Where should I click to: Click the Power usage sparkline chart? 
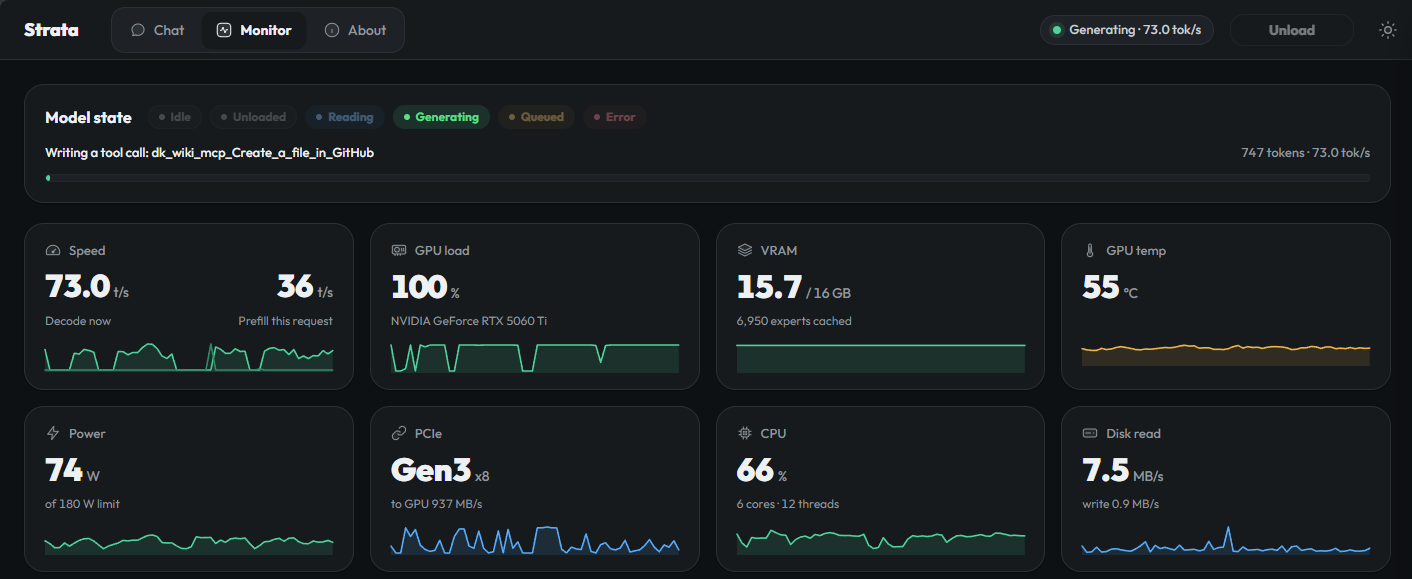point(189,542)
